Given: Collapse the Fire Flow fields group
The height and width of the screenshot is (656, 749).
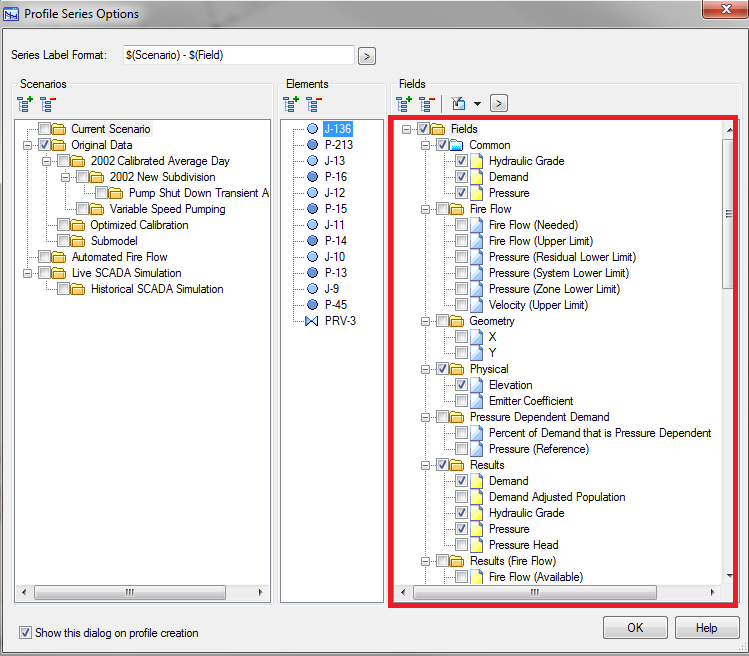Looking at the screenshot, I should (x=425, y=209).
